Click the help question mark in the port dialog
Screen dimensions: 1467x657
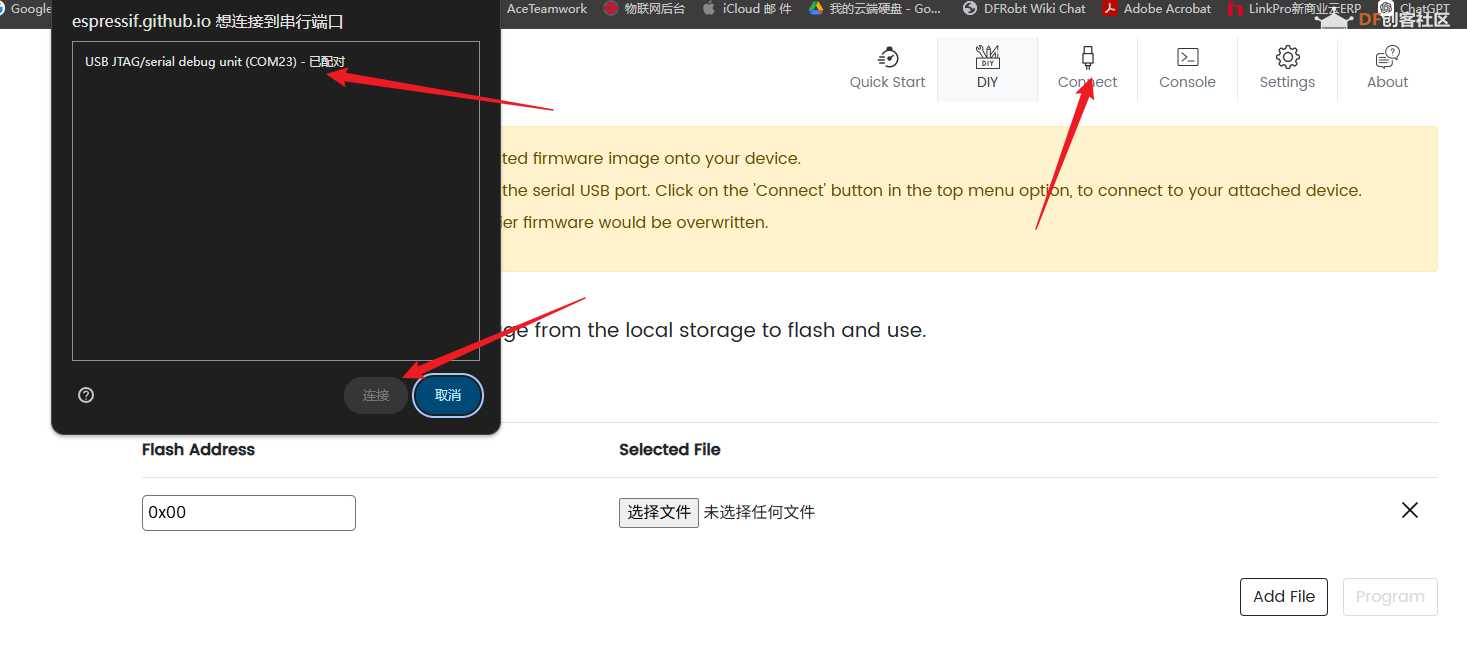85,394
